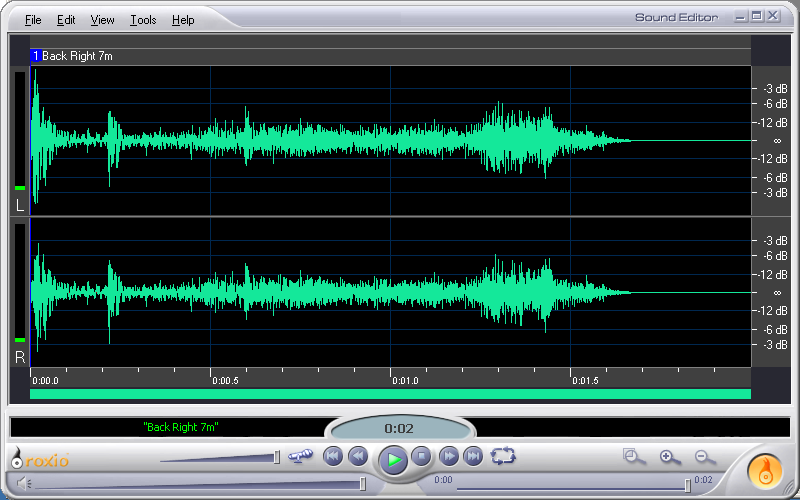Open the Edit menu

66,20
